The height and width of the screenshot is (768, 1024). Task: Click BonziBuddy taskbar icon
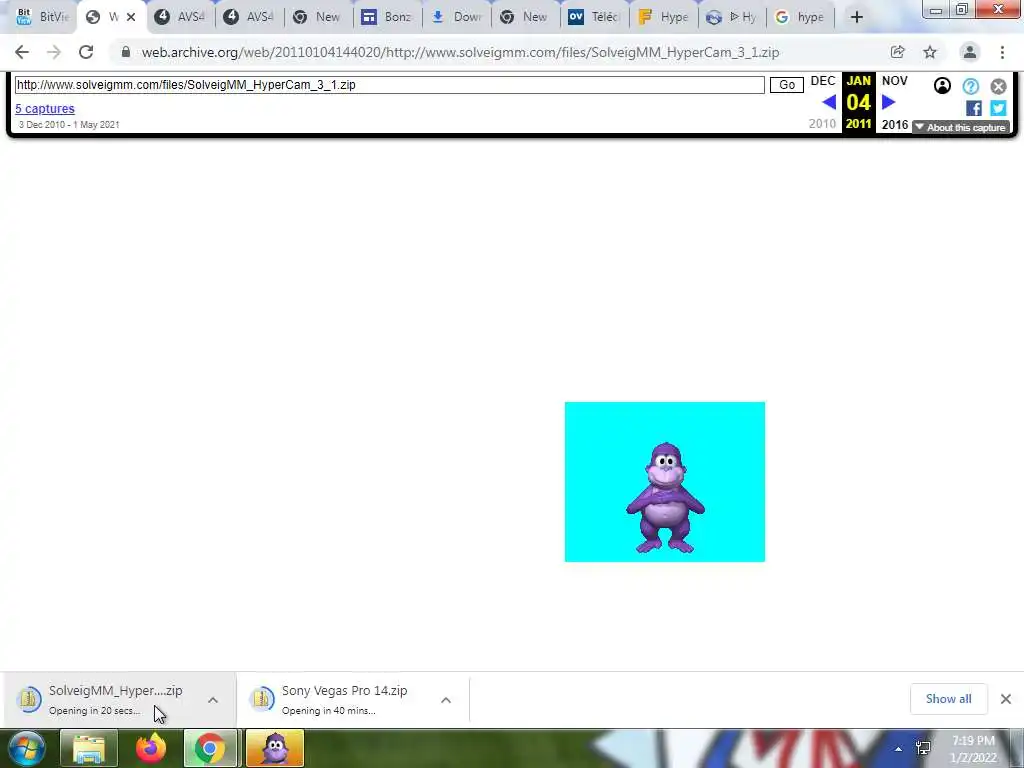pyautogui.click(x=275, y=748)
